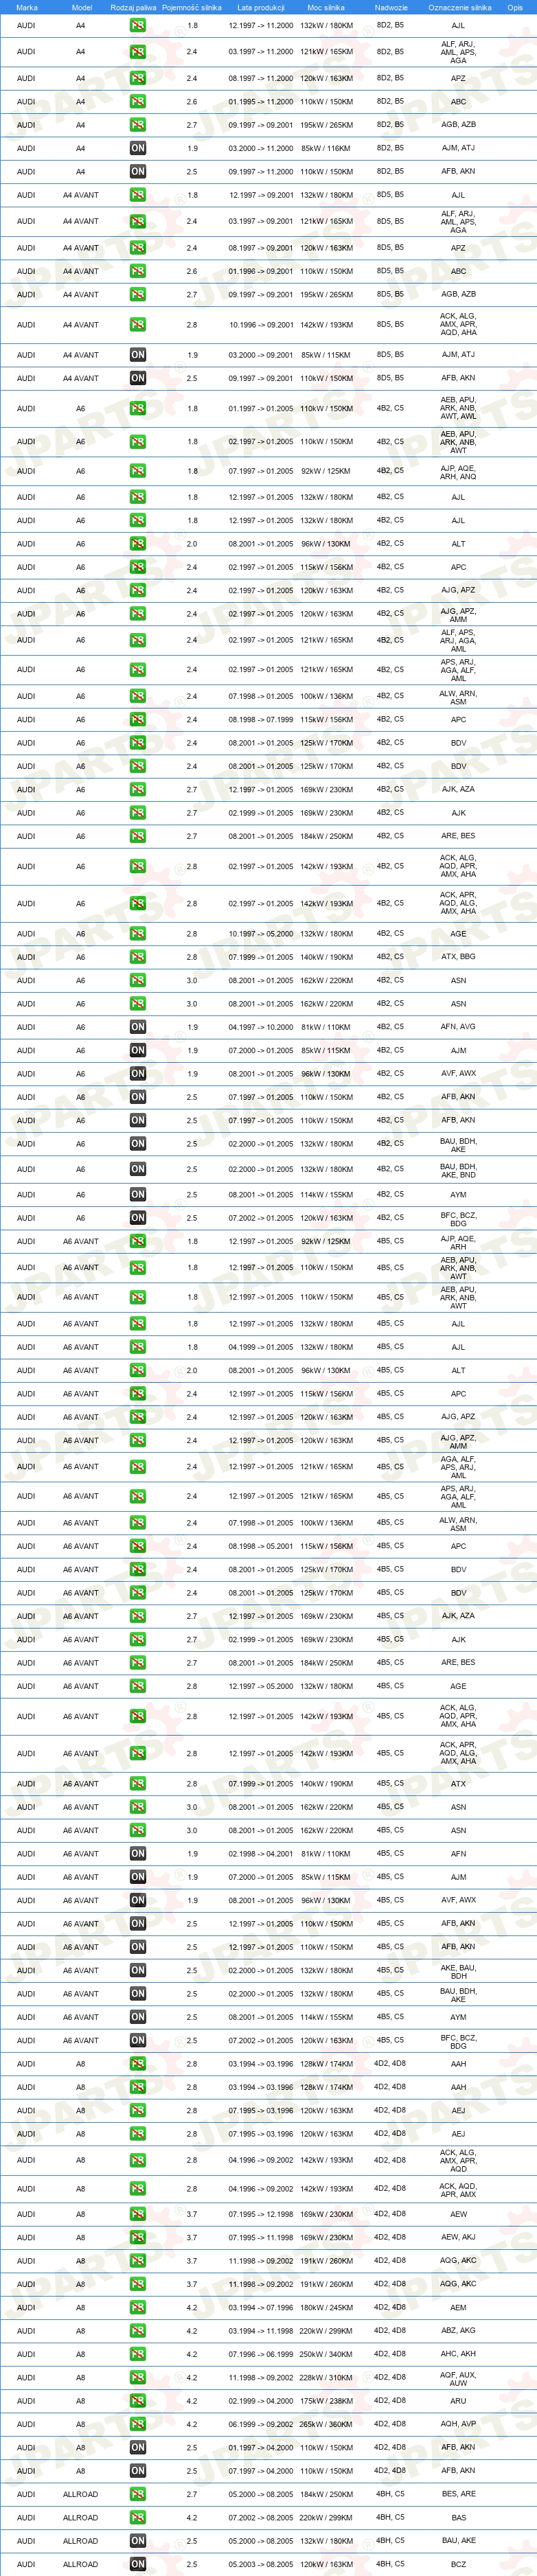Click petrol icon in A6 AVANT 2.0 ALT row
Image resolution: width=537 pixels, height=2576 pixels.
click(138, 1371)
